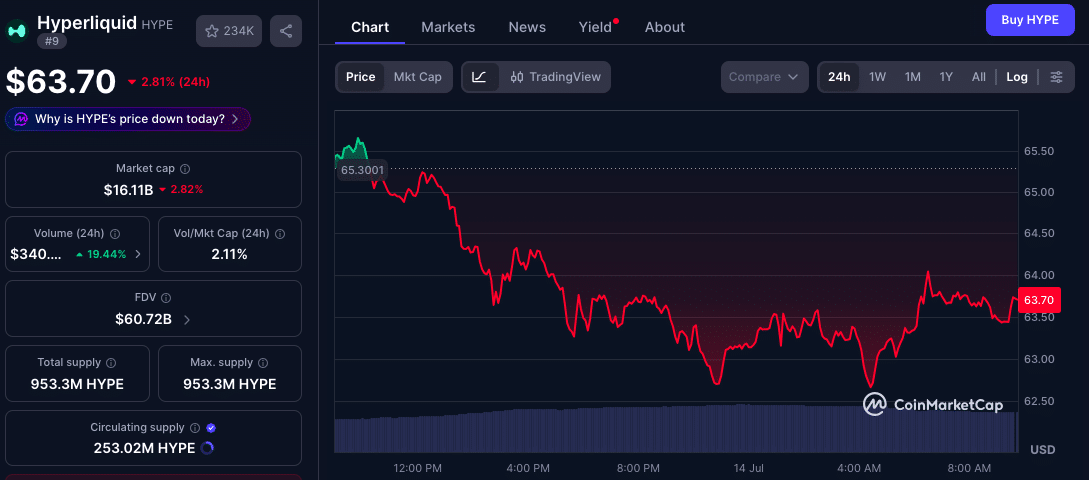1089x480 pixels.
Task: Click the 2.11% Vol/Mkt Cap value
Action: (x=230, y=254)
